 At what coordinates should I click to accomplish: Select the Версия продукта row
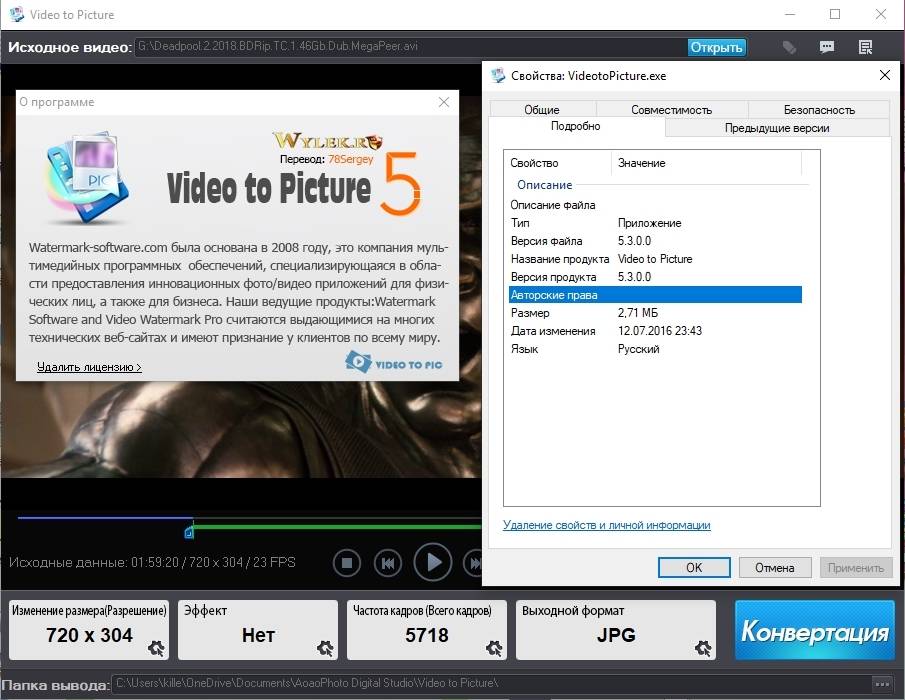point(655,277)
